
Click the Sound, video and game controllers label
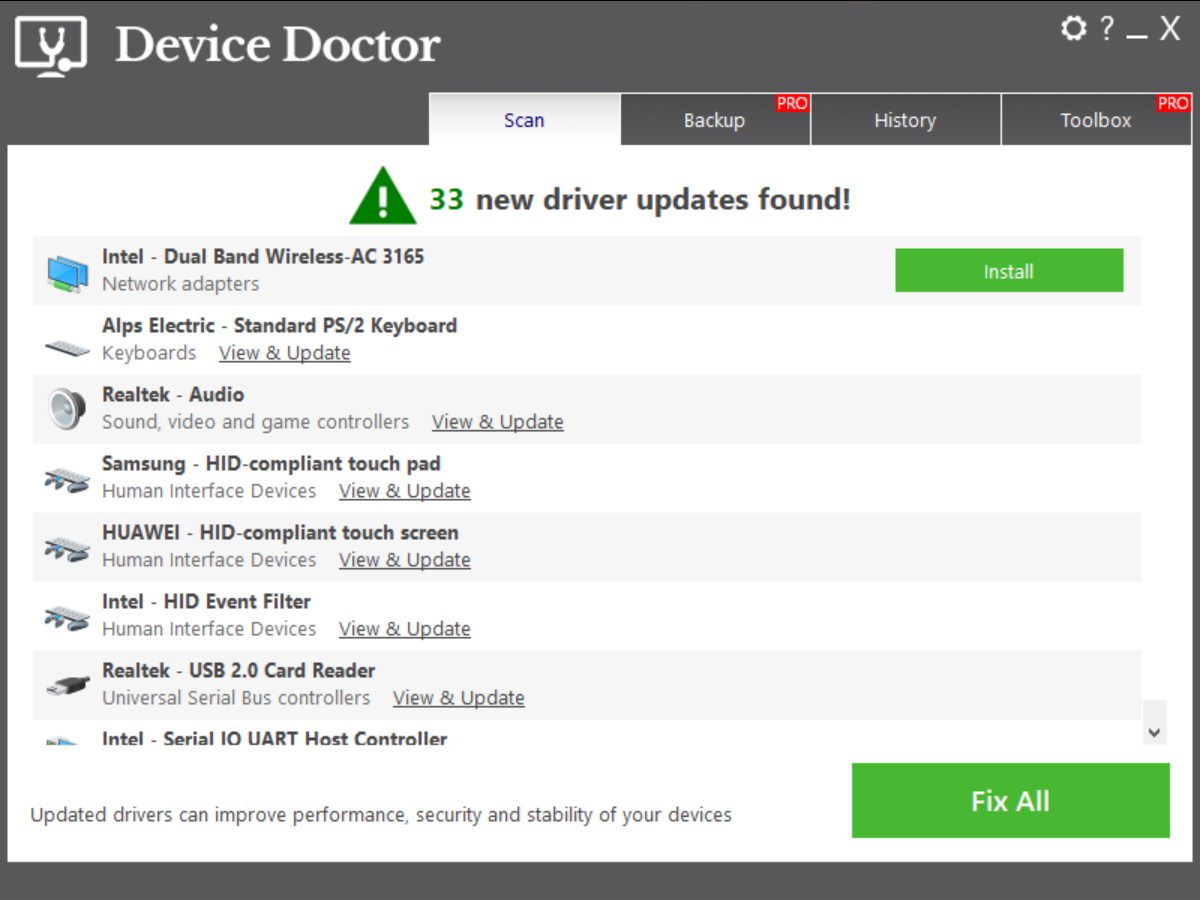[256, 422]
